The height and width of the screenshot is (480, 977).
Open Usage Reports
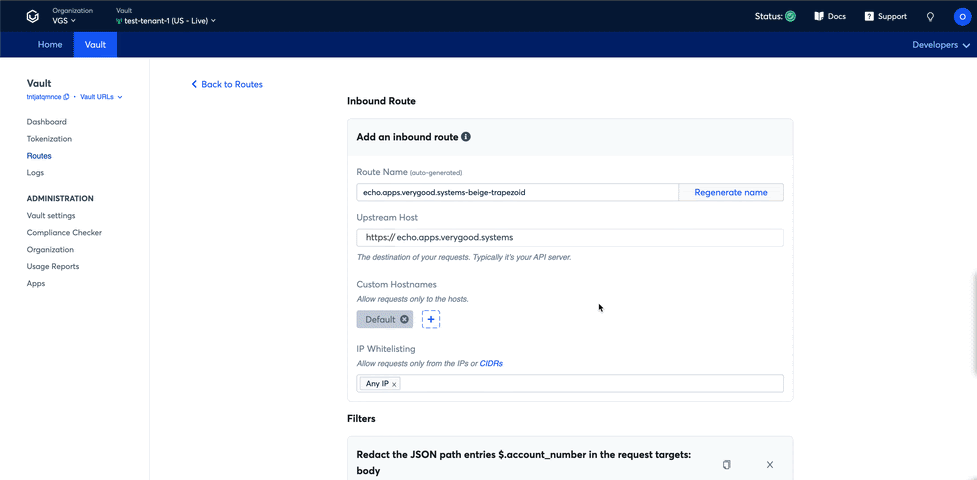click(x=53, y=266)
